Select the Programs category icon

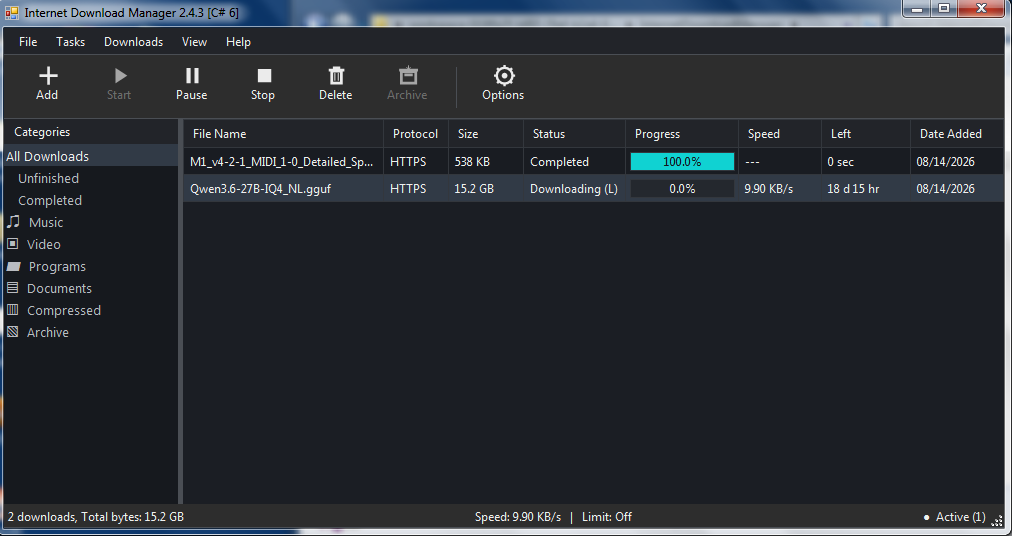(x=14, y=266)
